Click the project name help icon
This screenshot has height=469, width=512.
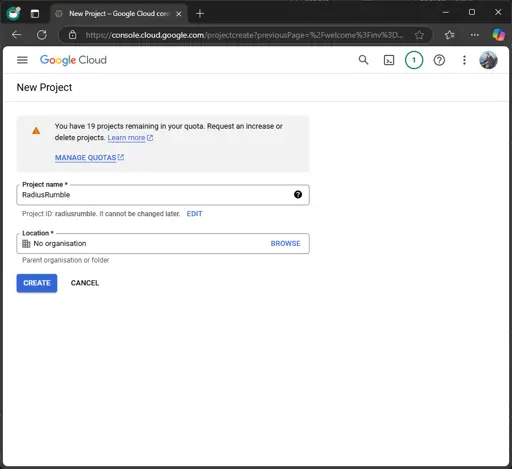tap(298, 195)
